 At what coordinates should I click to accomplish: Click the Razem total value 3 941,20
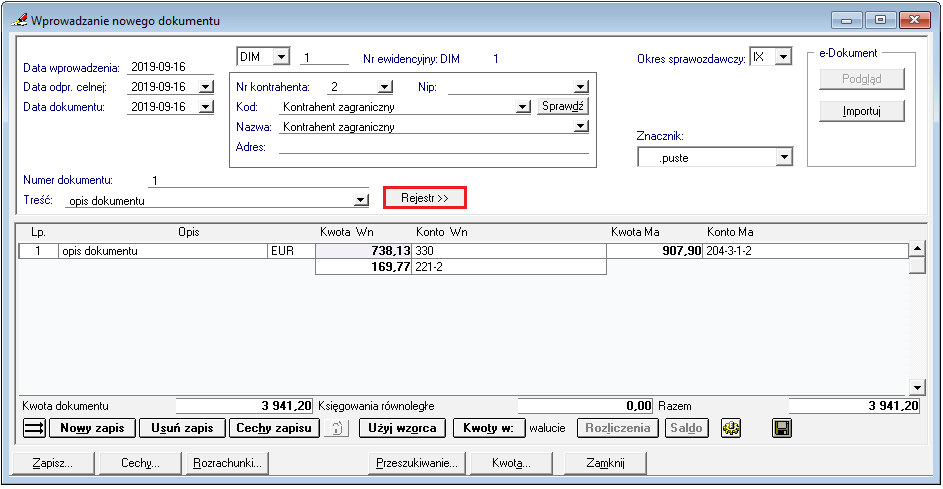[854, 406]
